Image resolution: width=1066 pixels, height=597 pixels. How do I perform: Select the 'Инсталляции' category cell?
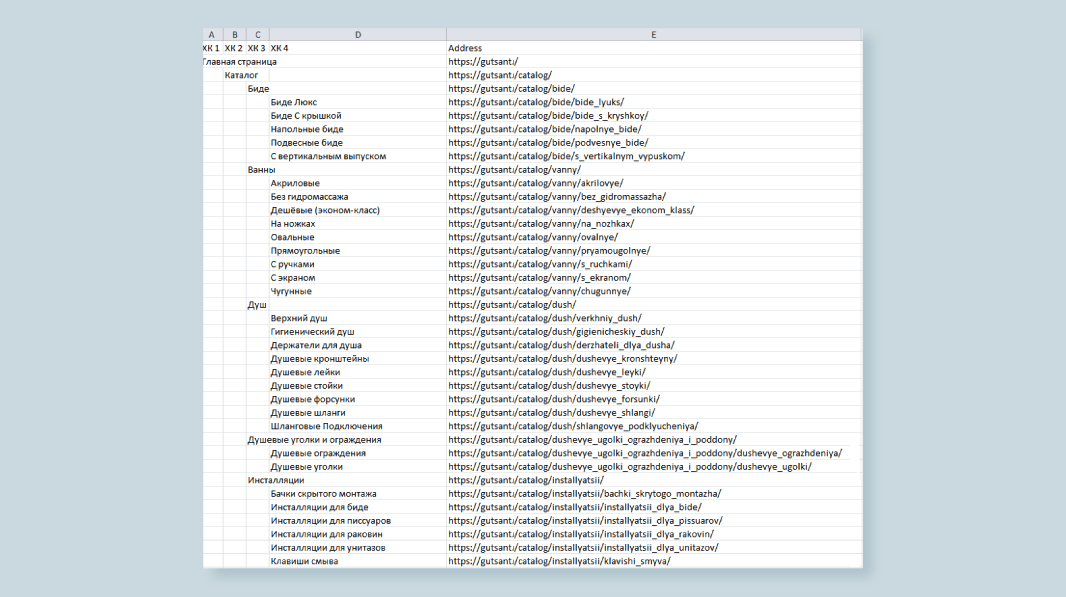tap(276, 480)
